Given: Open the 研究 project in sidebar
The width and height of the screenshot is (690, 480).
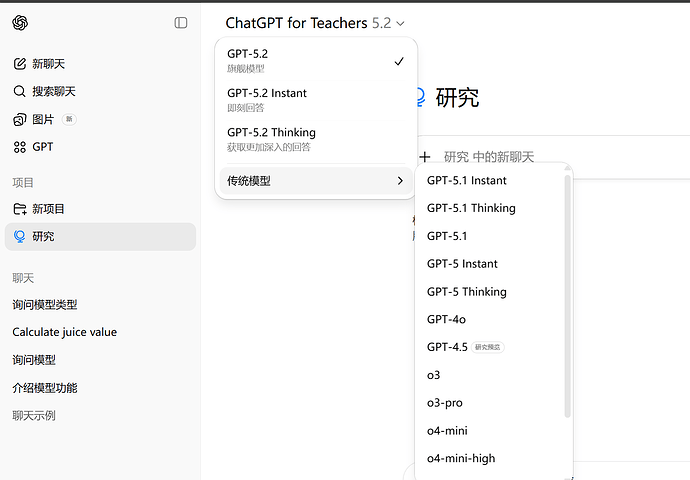Looking at the screenshot, I should pos(100,237).
